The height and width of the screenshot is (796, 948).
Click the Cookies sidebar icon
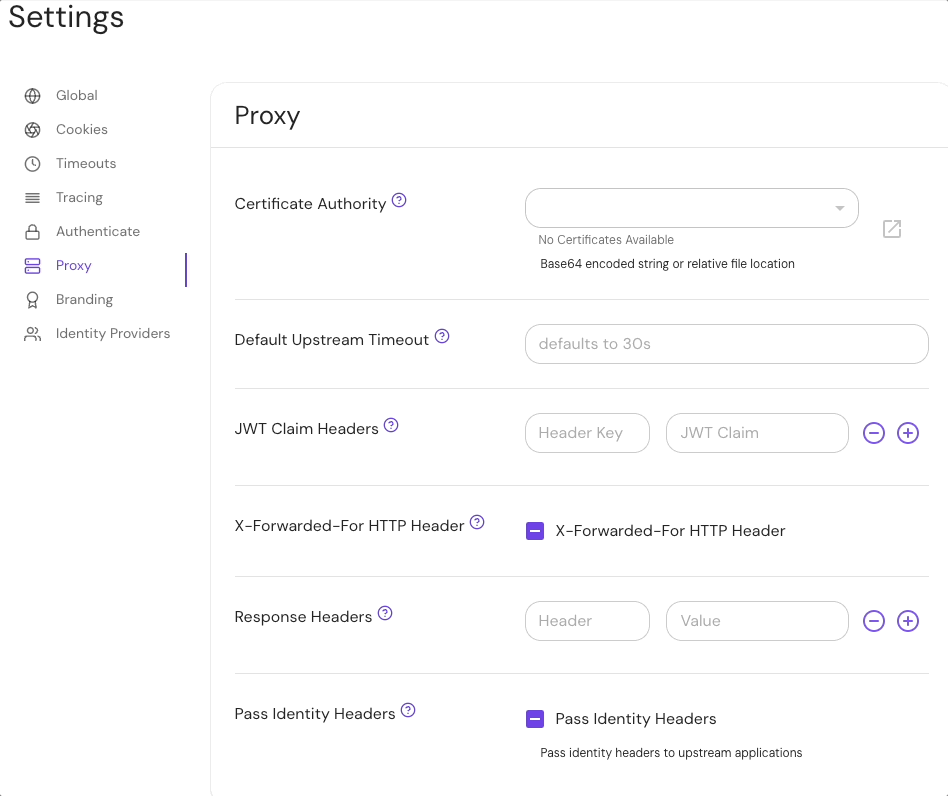(x=31, y=129)
